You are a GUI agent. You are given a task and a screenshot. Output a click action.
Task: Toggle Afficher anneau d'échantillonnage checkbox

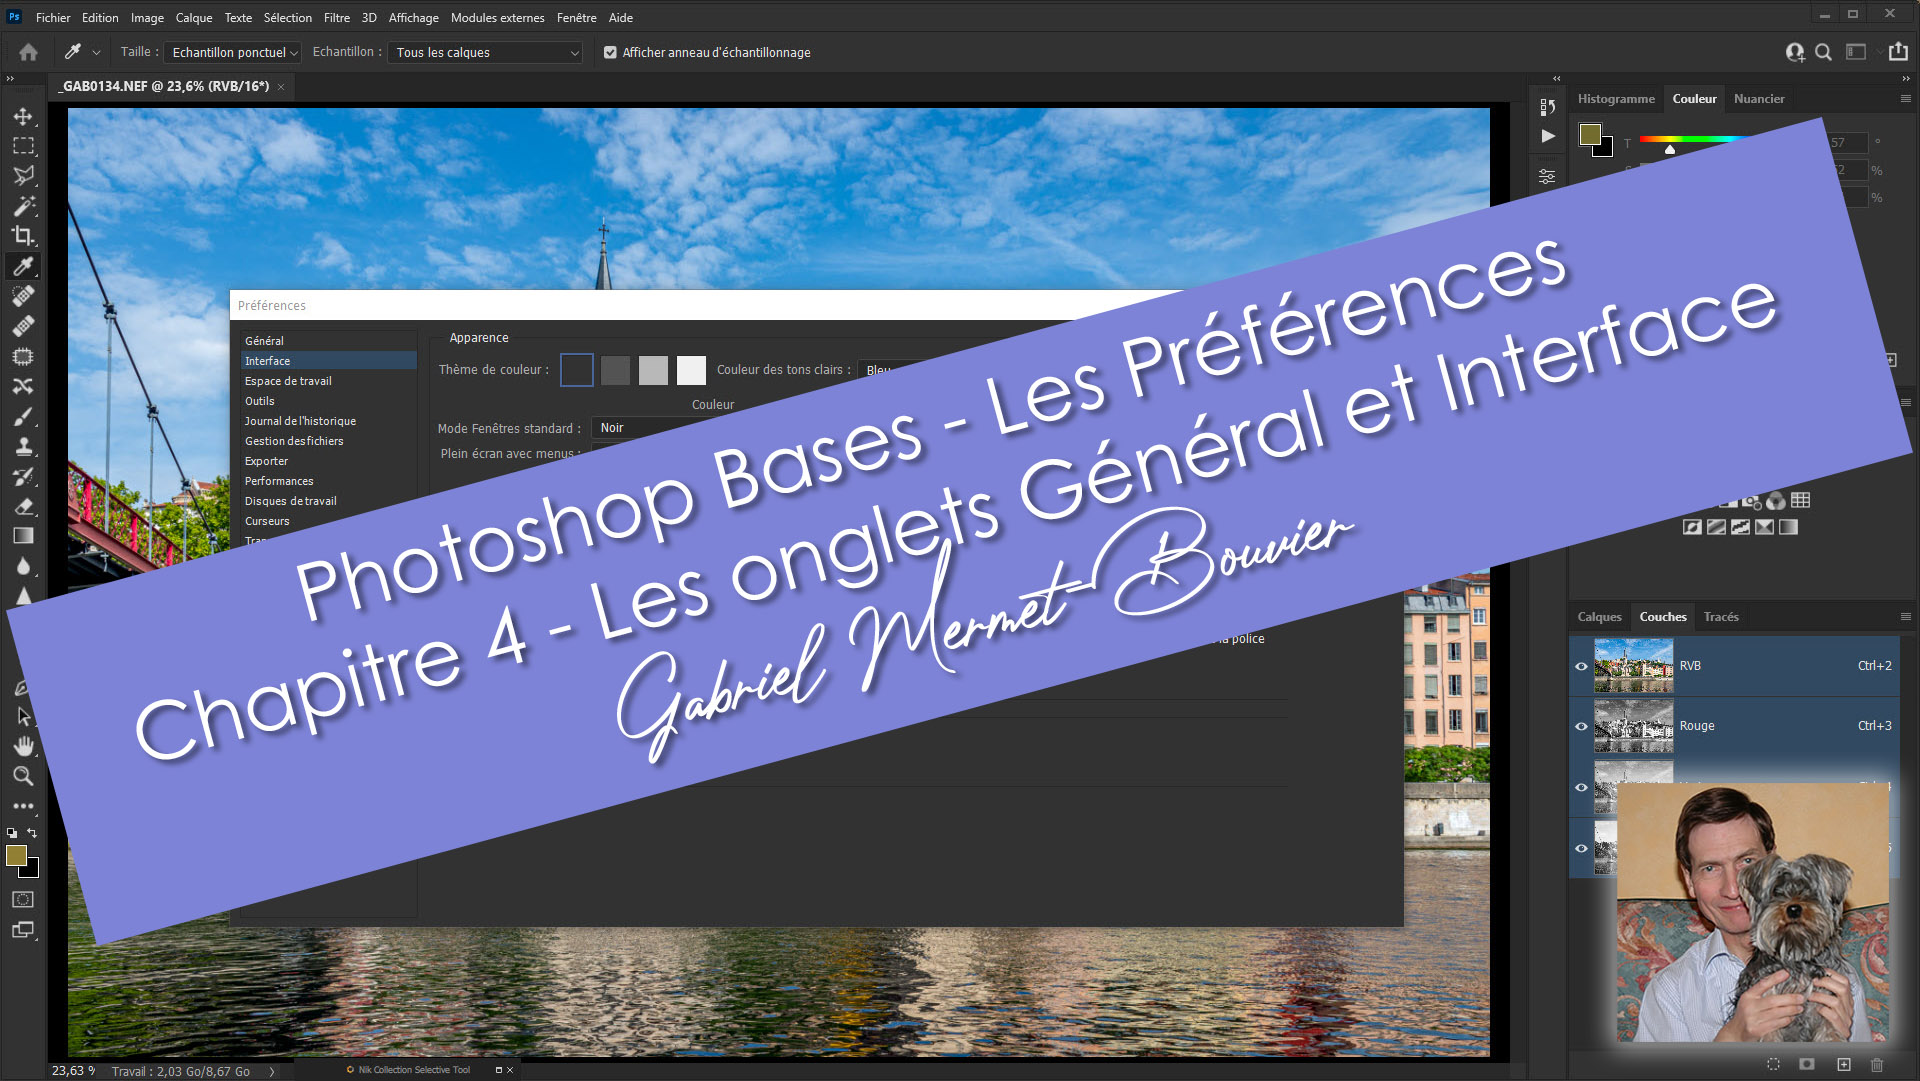610,52
